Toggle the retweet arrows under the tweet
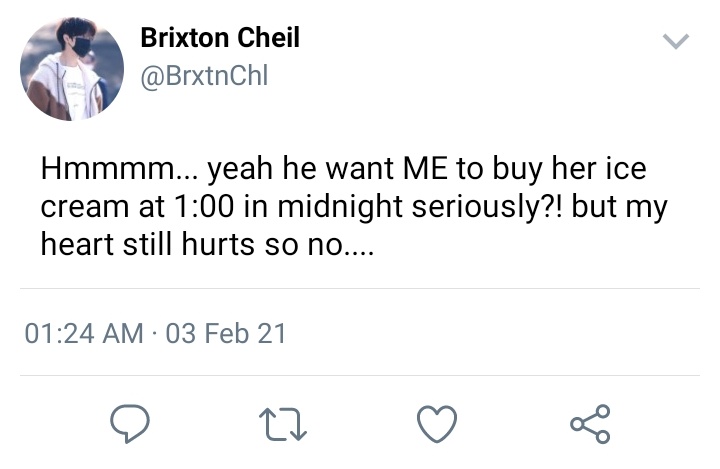720x469 pixels. 283,425
